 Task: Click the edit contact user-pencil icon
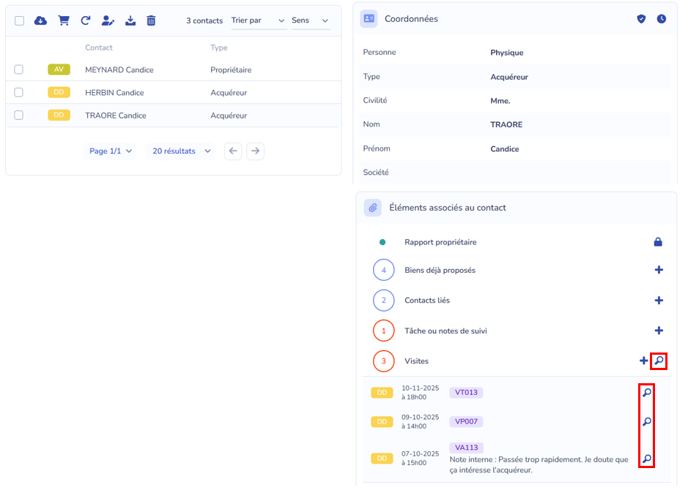(108, 20)
